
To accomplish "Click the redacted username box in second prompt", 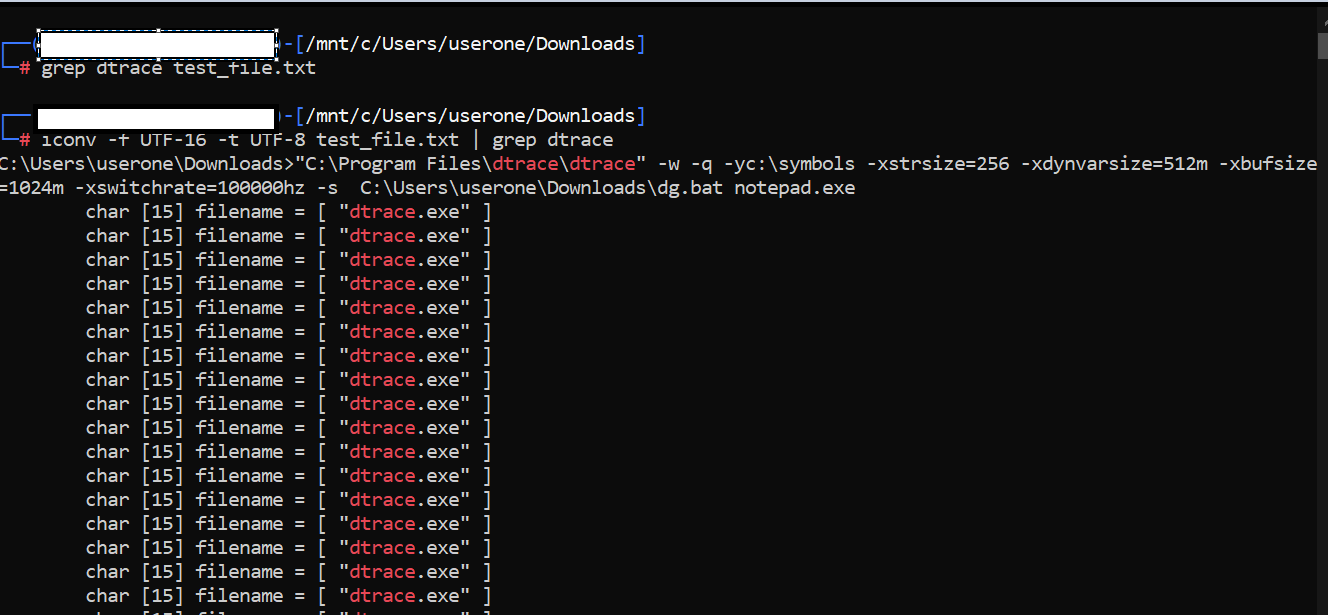I will pyautogui.click(x=155, y=115).
